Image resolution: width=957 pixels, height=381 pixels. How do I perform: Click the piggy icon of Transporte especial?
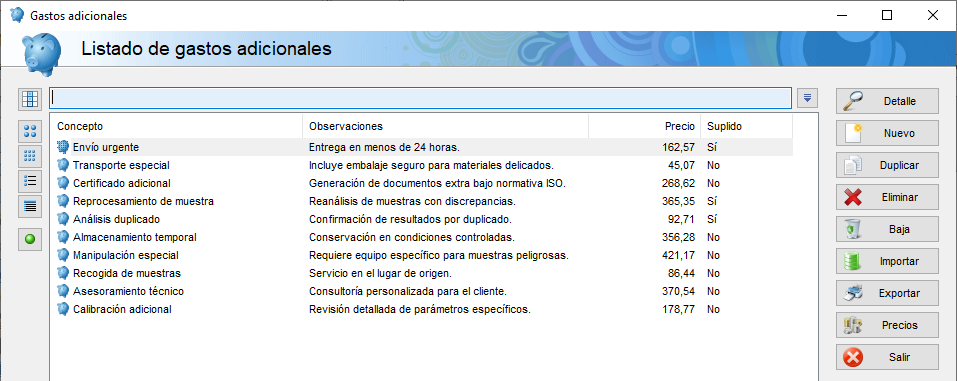(x=63, y=165)
